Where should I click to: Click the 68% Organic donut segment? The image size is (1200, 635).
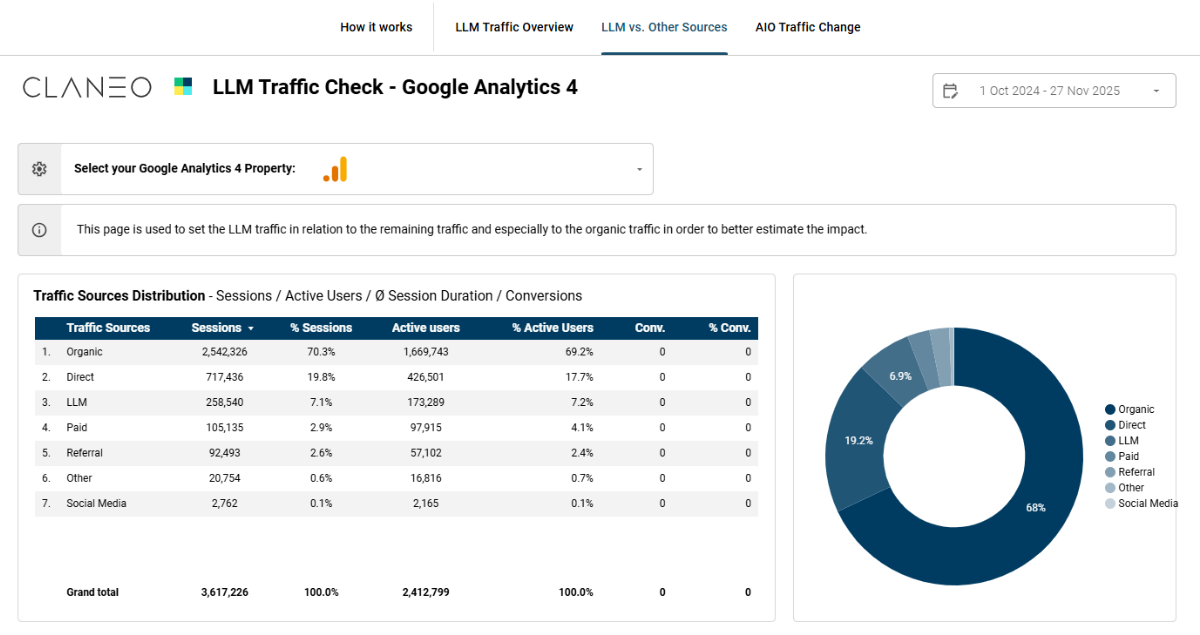pos(1035,508)
